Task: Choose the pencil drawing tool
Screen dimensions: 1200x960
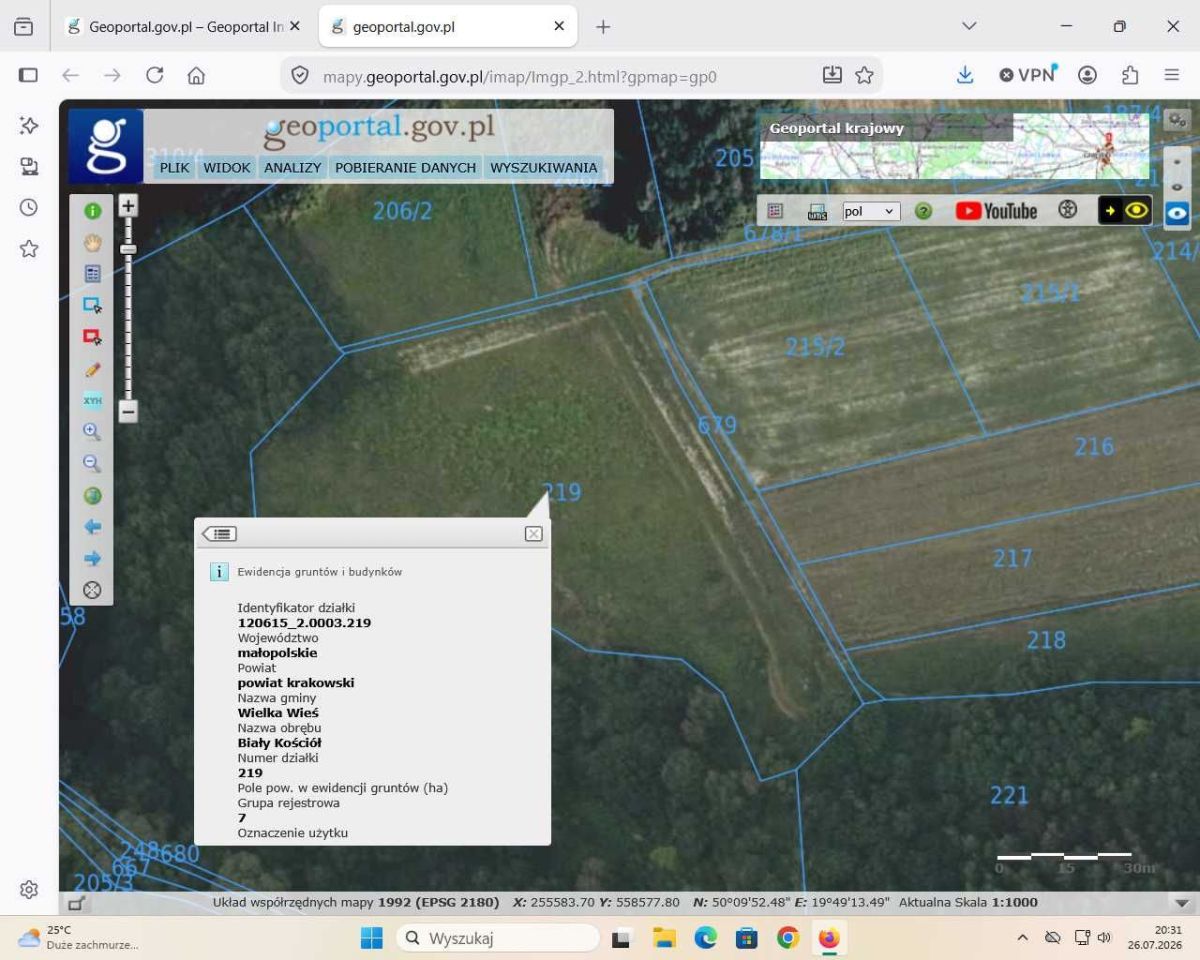Action: [x=92, y=369]
